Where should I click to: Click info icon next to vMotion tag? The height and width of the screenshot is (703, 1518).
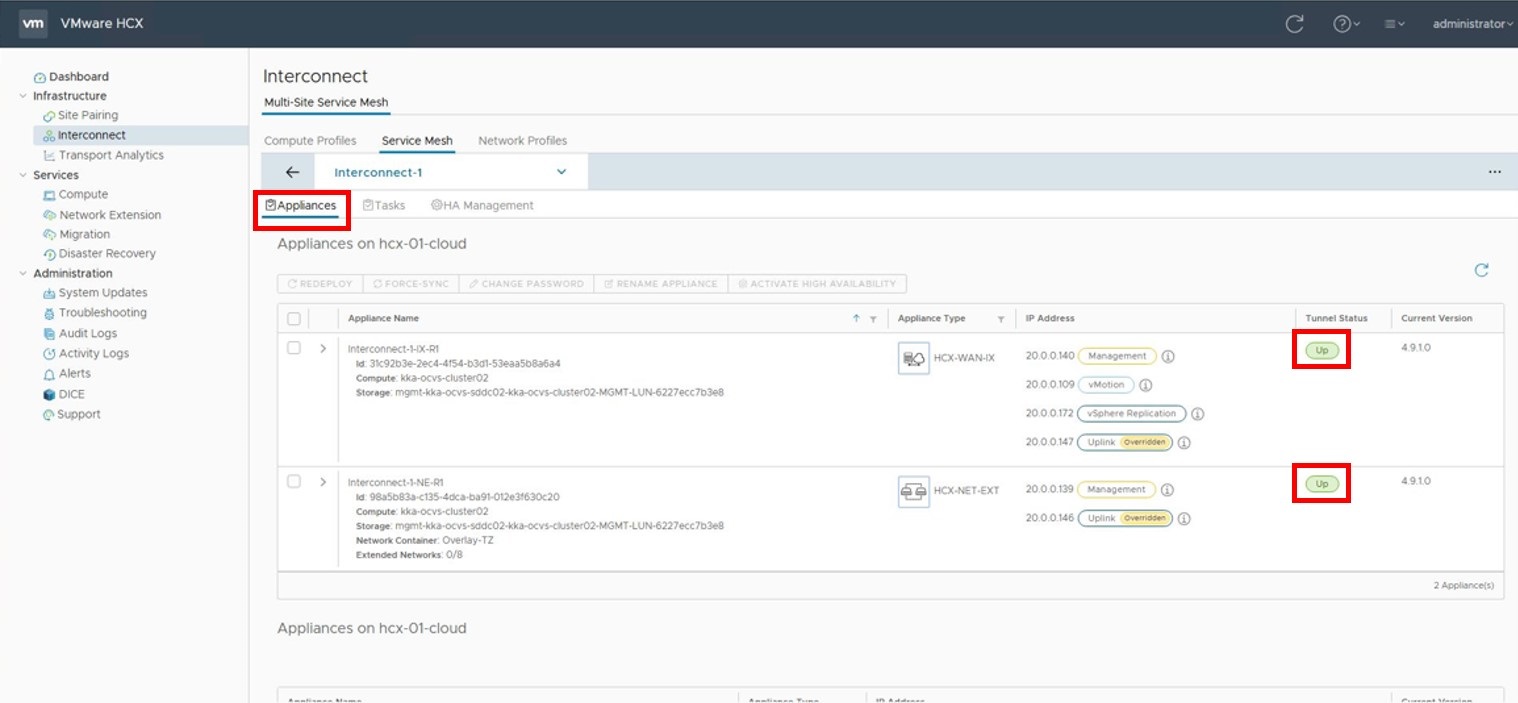click(1146, 385)
